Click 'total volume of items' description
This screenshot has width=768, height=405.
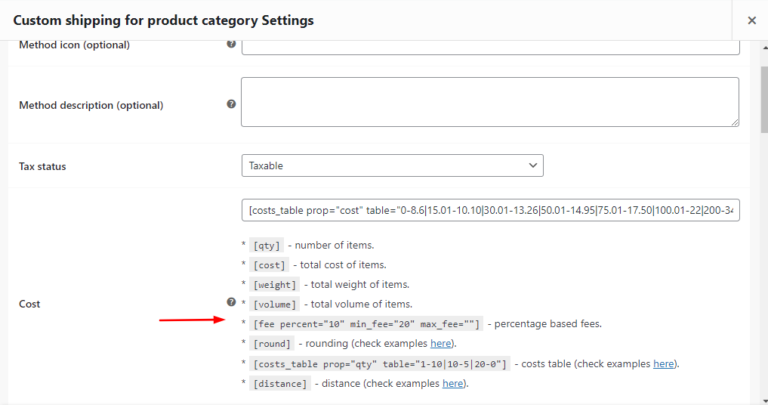pos(361,304)
